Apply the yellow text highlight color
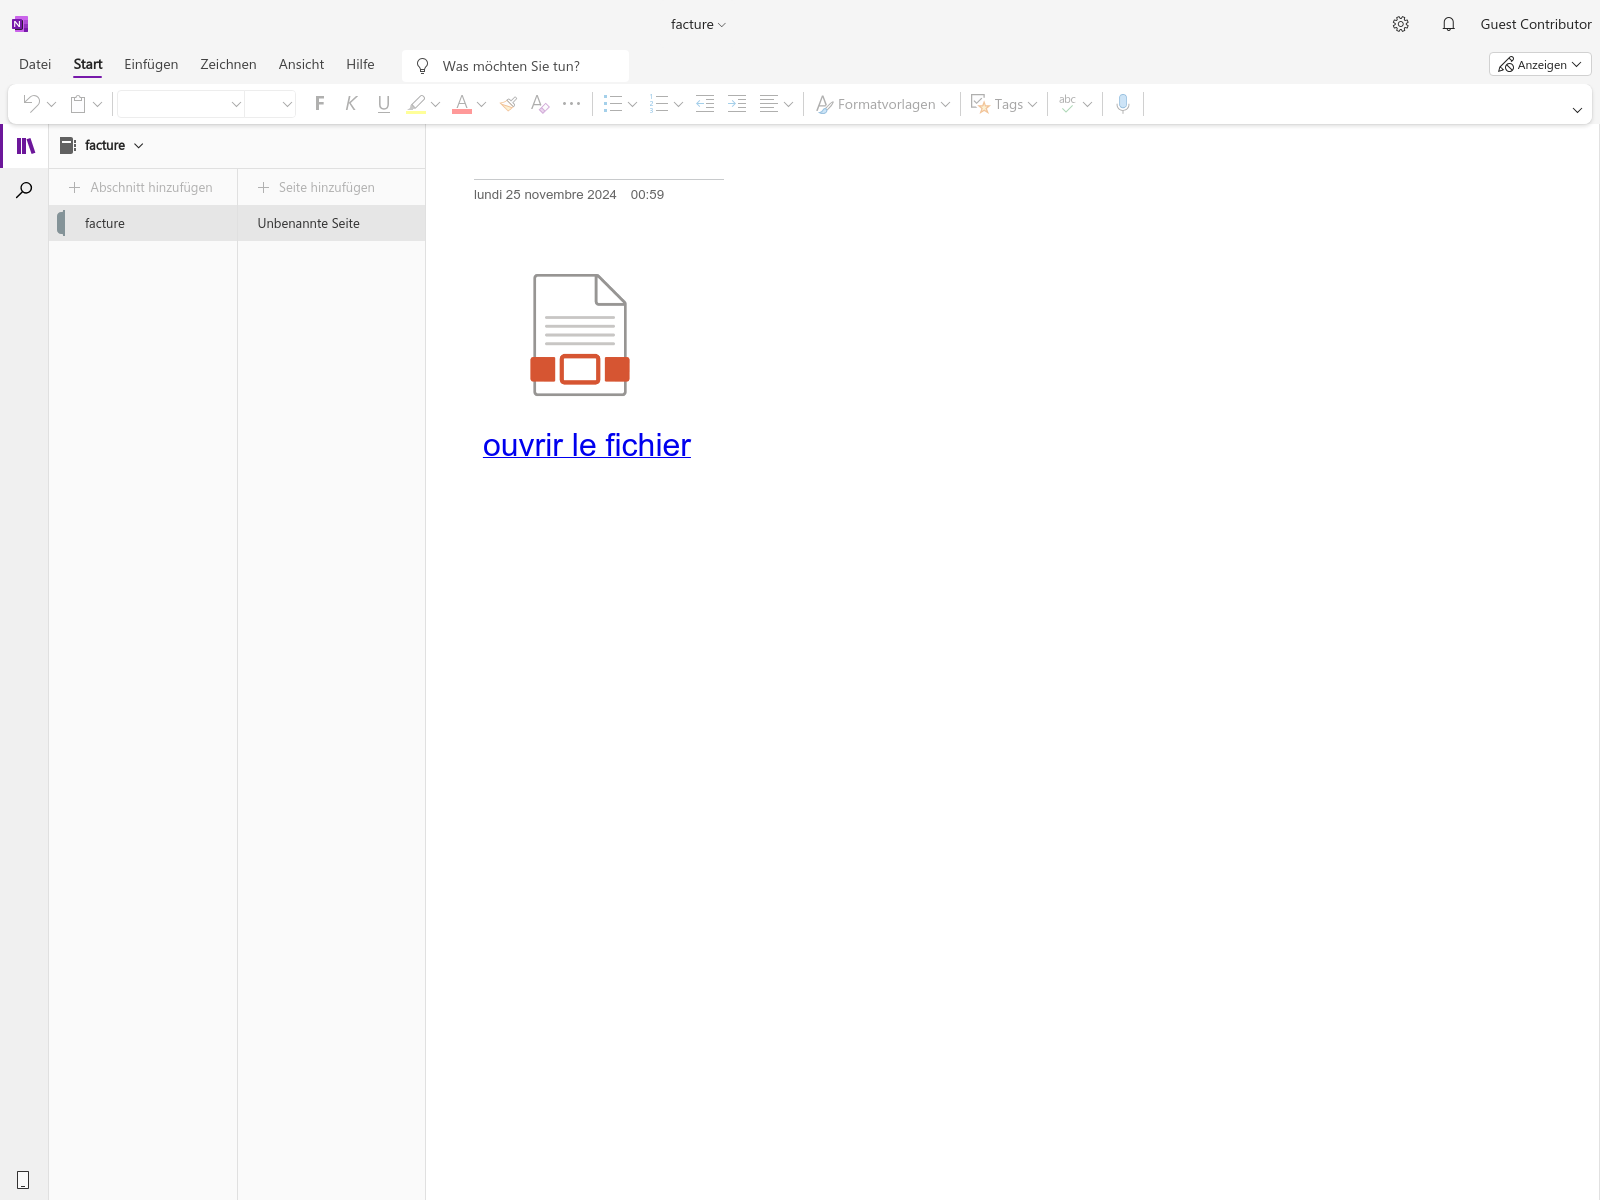This screenshot has width=1600, height=1200. (x=416, y=103)
